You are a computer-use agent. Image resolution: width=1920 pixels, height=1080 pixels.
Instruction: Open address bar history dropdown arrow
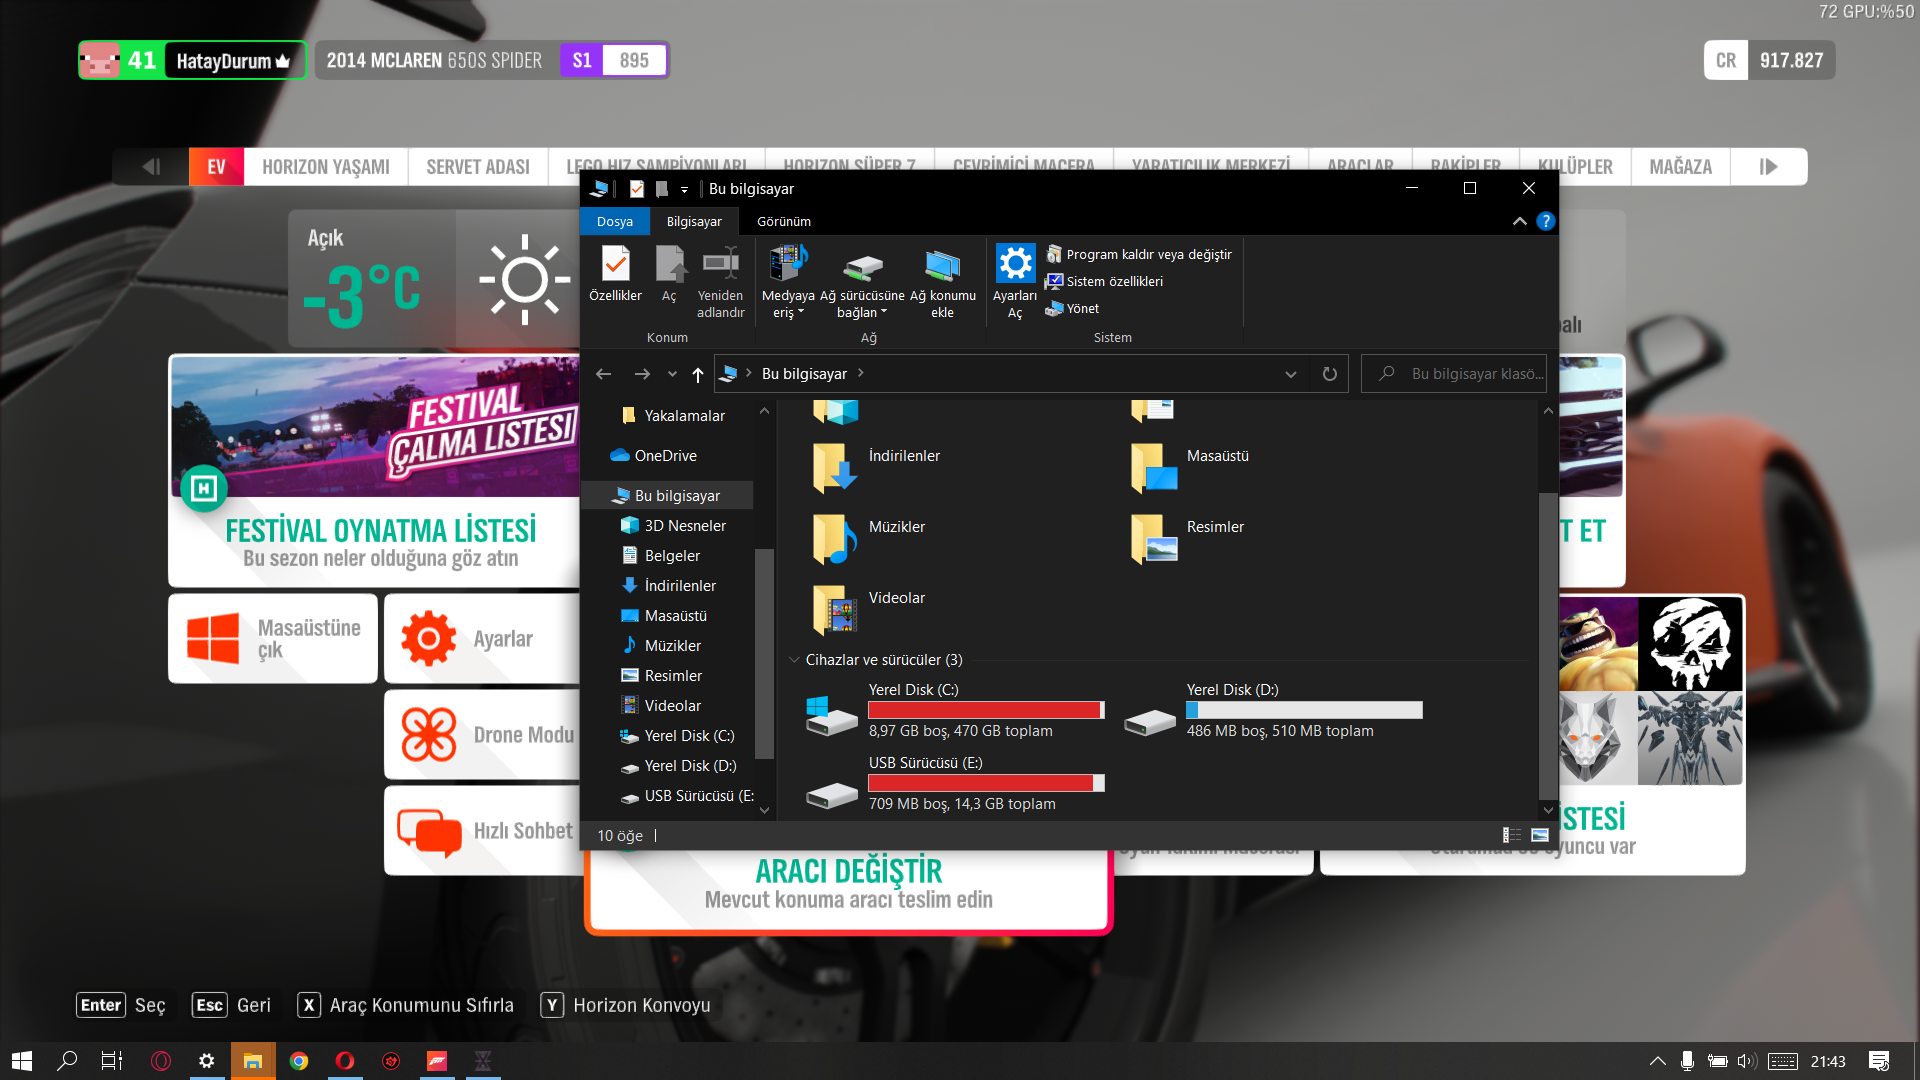1290,374
